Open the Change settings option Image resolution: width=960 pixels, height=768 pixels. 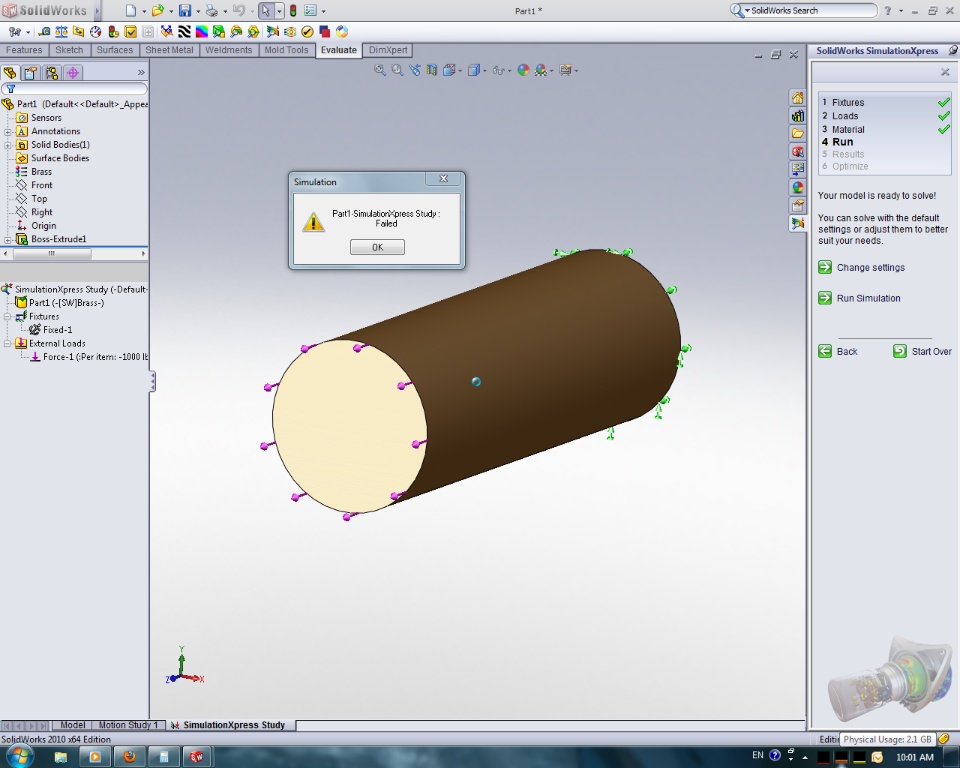click(870, 268)
